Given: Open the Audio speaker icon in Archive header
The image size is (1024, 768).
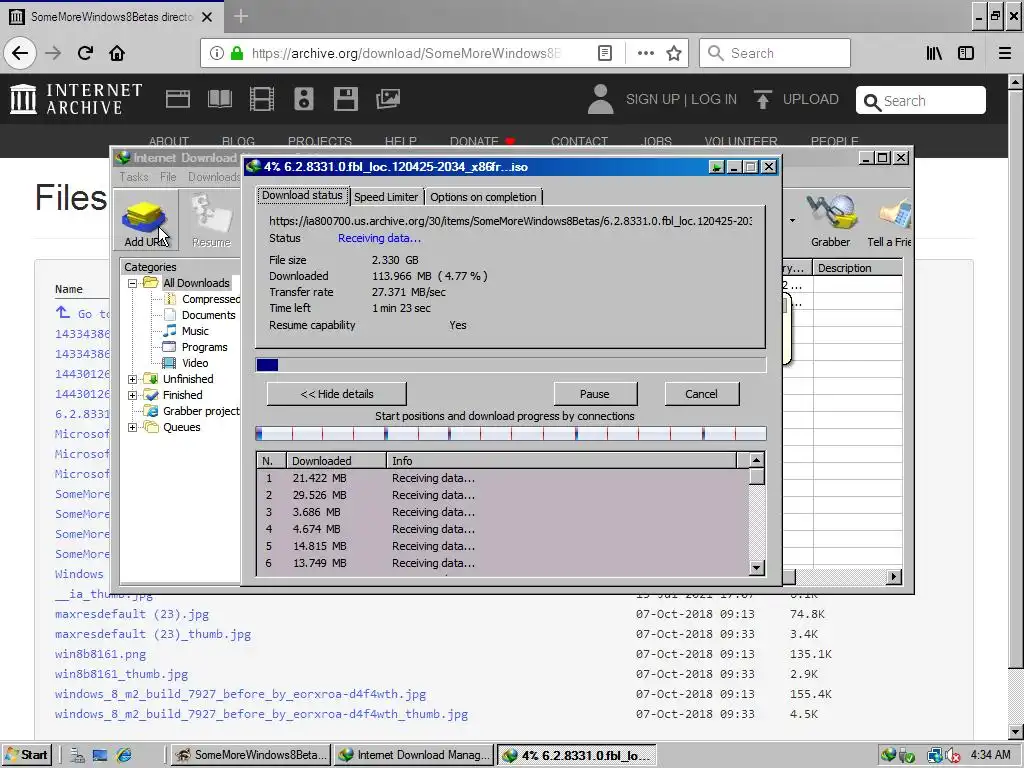Looking at the screenshot, I should click(304, 99).
